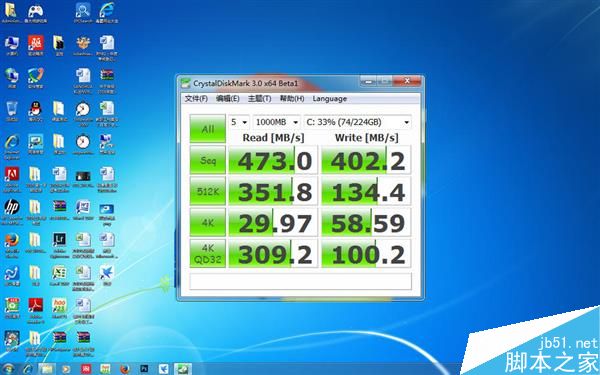Select the PCSearch magnifier desktop shortcut
Viewport: 600px width, 375px height.
[x=83, y=13]
